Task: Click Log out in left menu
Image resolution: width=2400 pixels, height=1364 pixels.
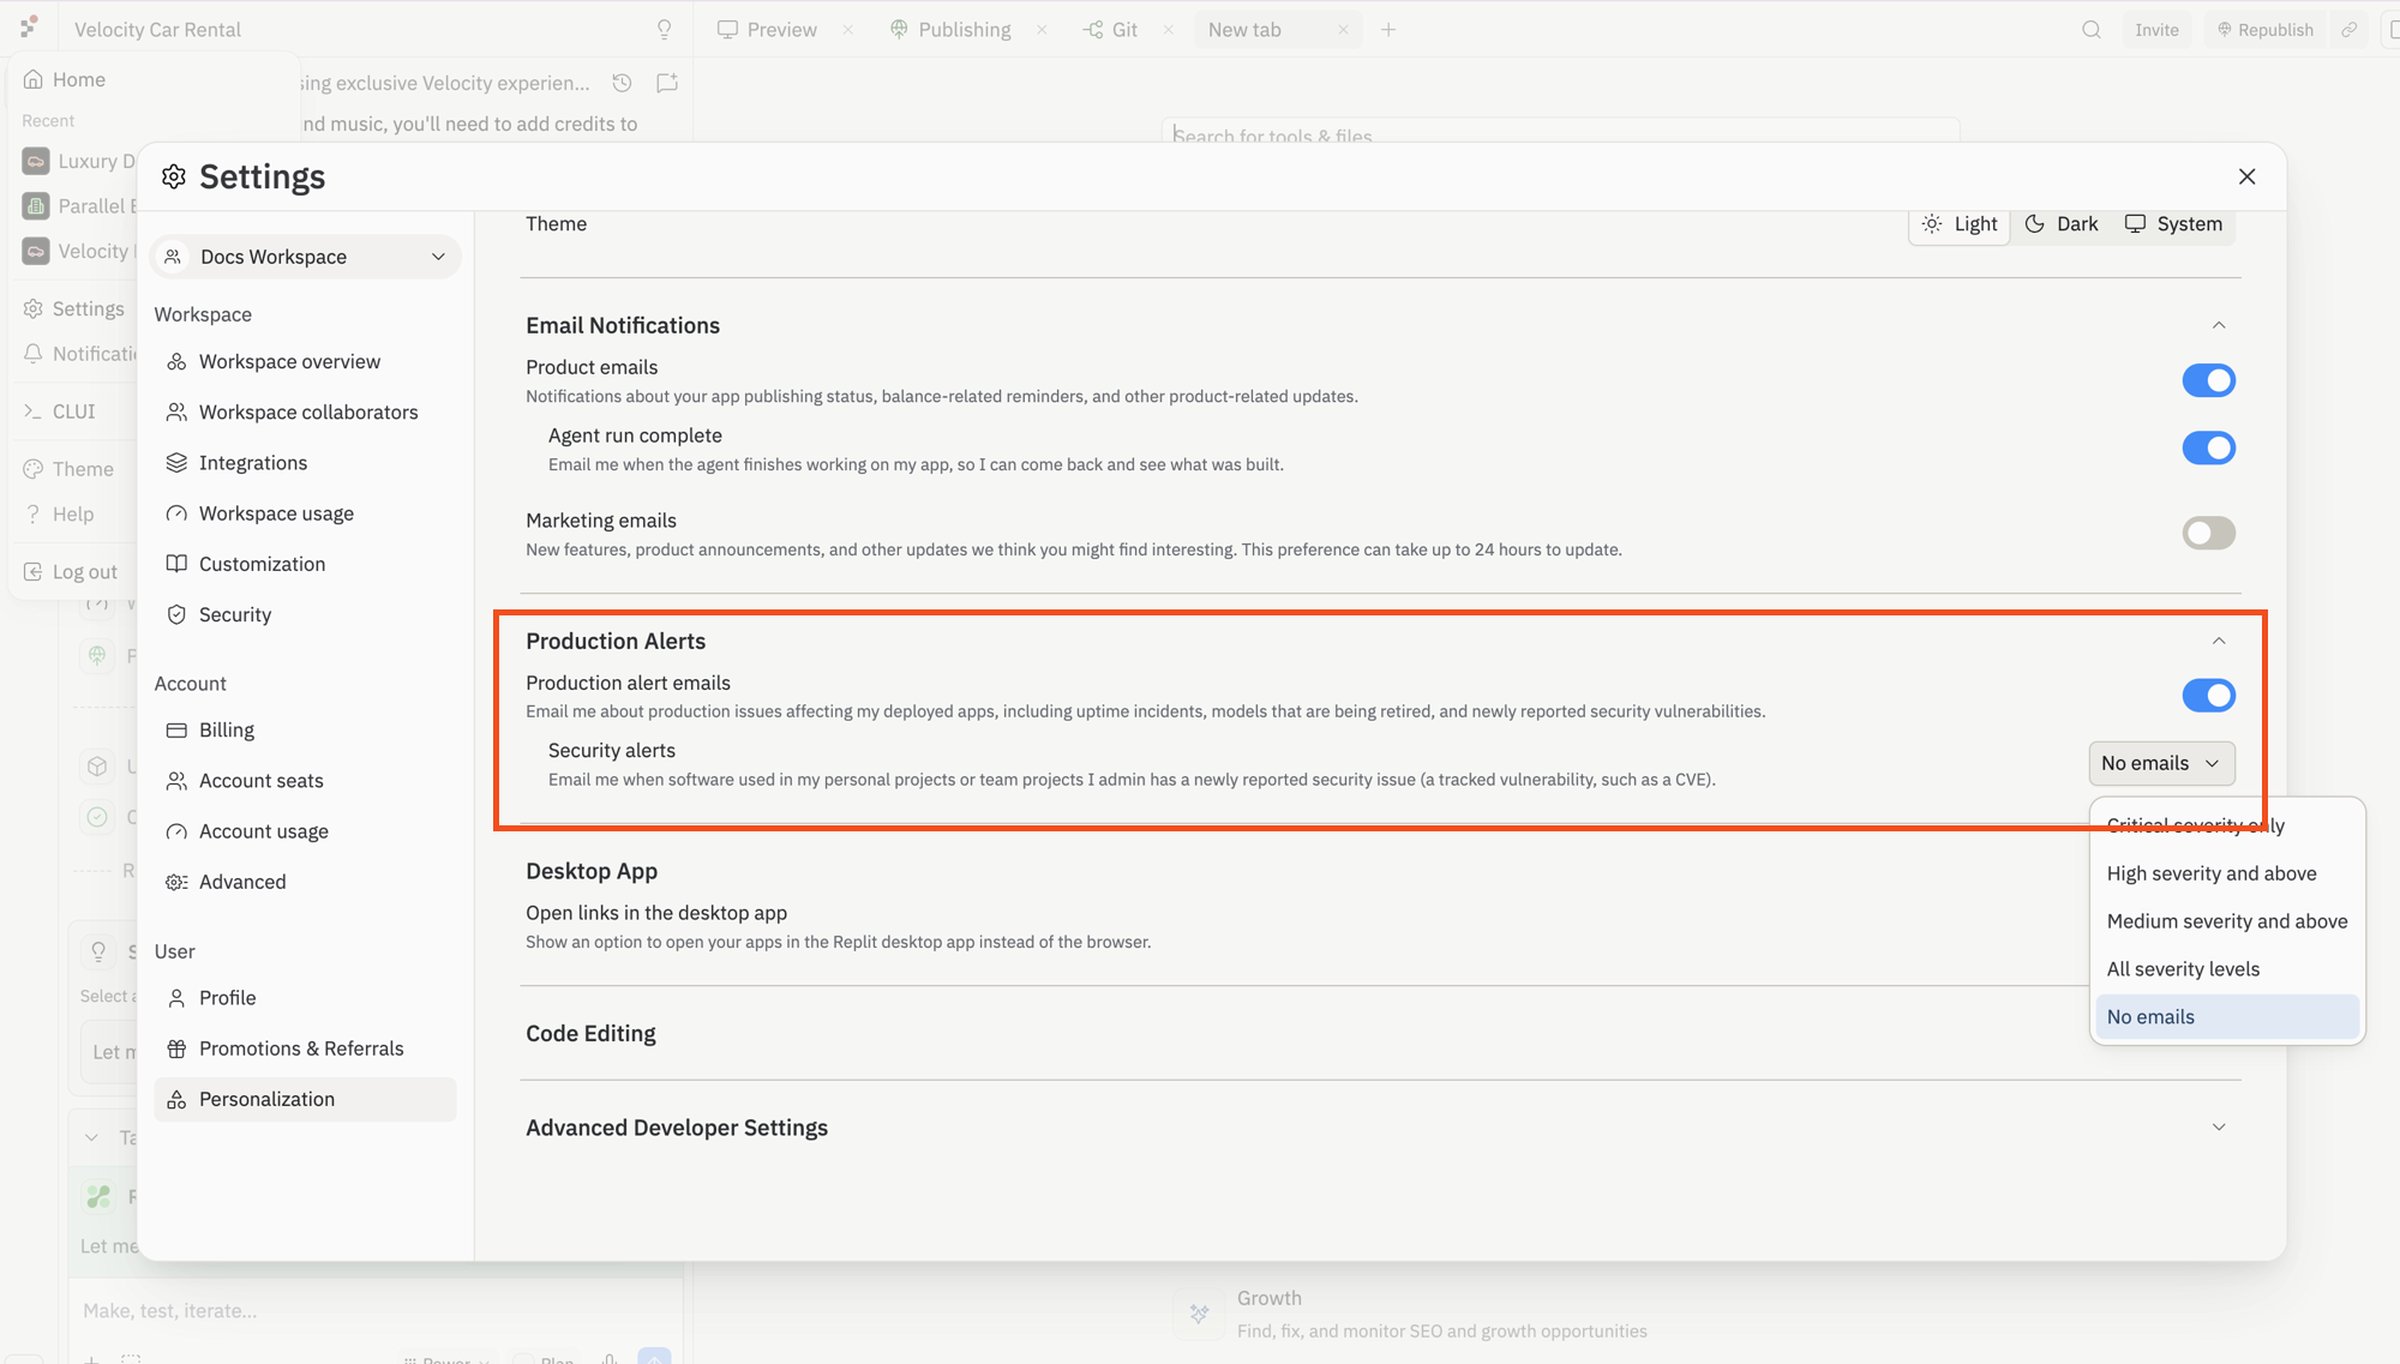Action: click(x=71, y=572)
